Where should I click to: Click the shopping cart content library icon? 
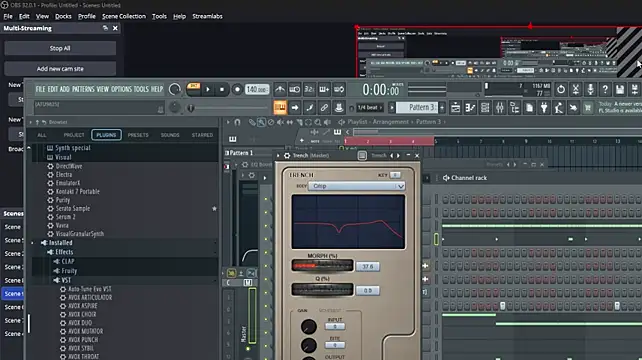588,108
